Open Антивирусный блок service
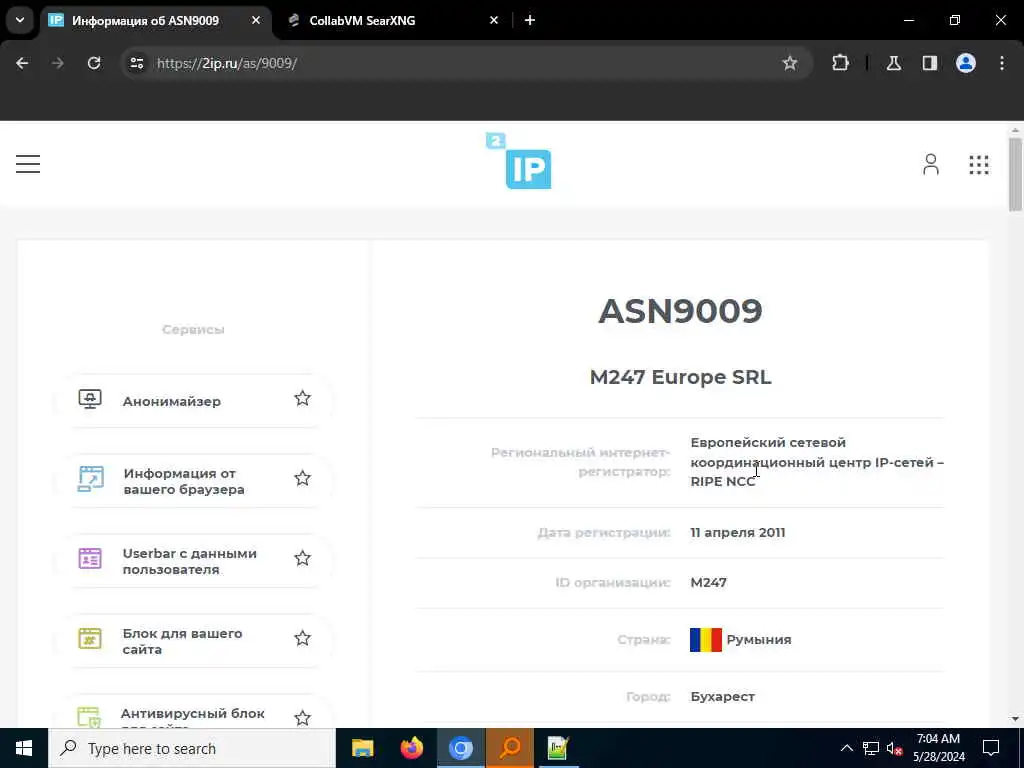 point(193,712)
